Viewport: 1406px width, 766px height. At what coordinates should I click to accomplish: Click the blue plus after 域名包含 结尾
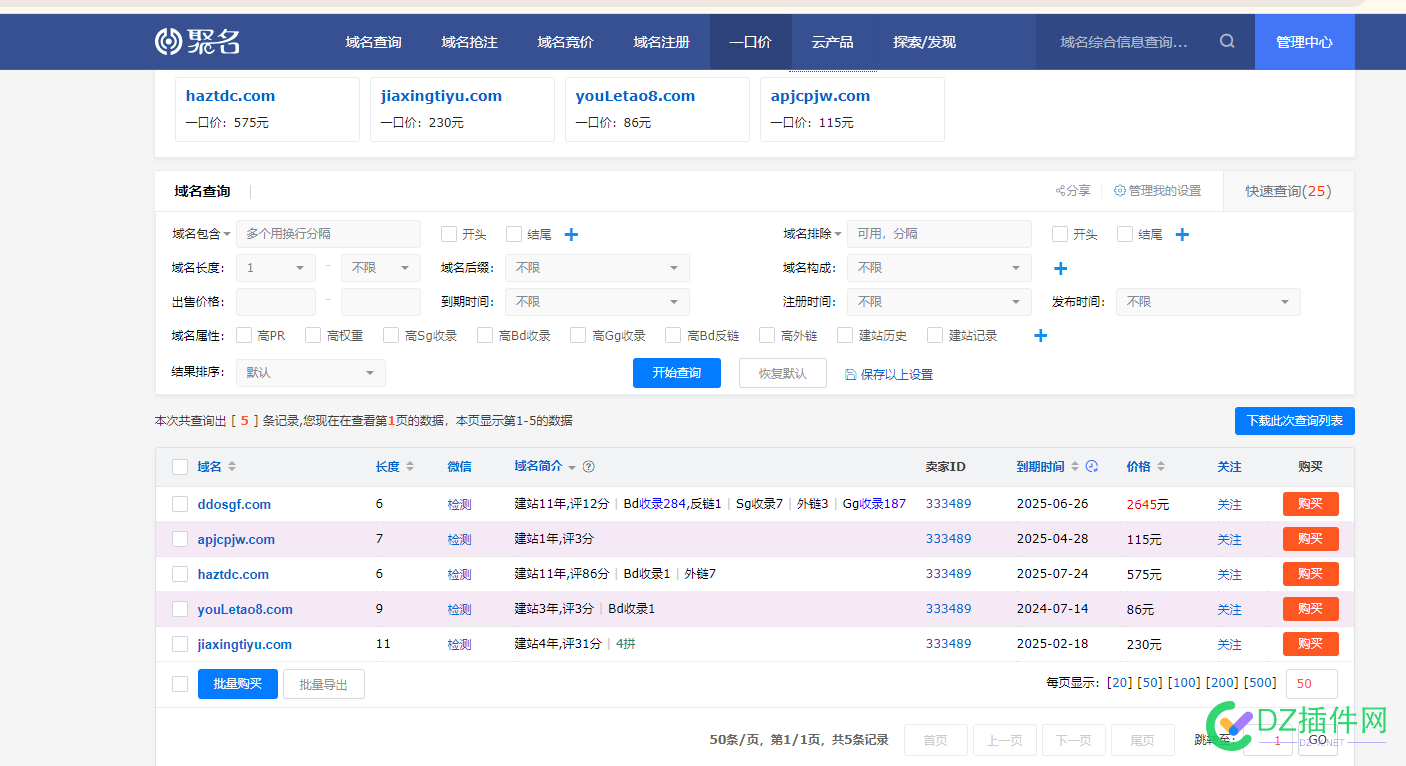(x=571, y=234)
